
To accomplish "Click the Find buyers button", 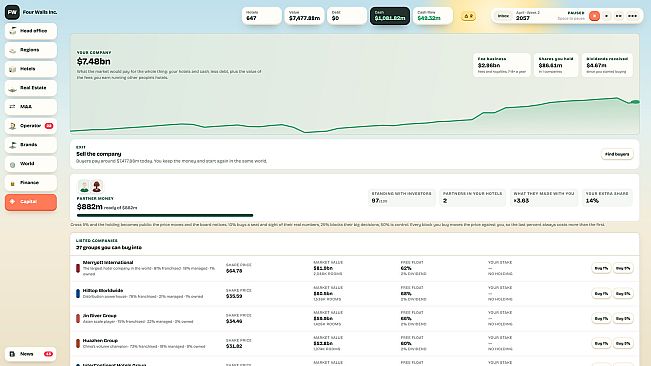I will (617, 154).
